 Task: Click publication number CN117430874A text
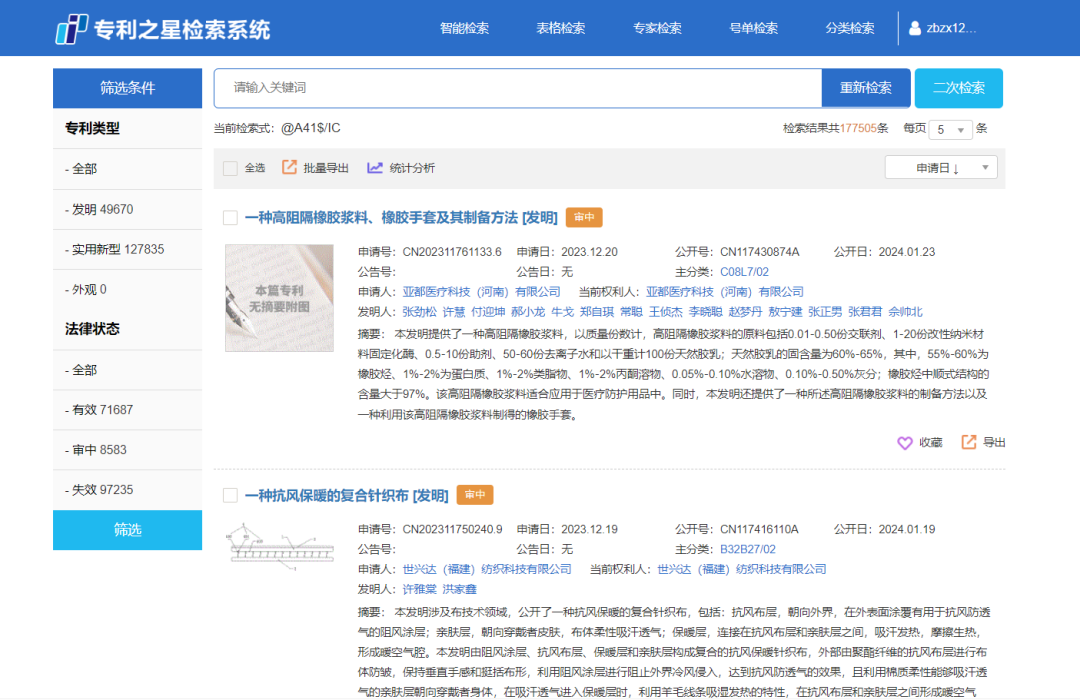coord(760,252)
